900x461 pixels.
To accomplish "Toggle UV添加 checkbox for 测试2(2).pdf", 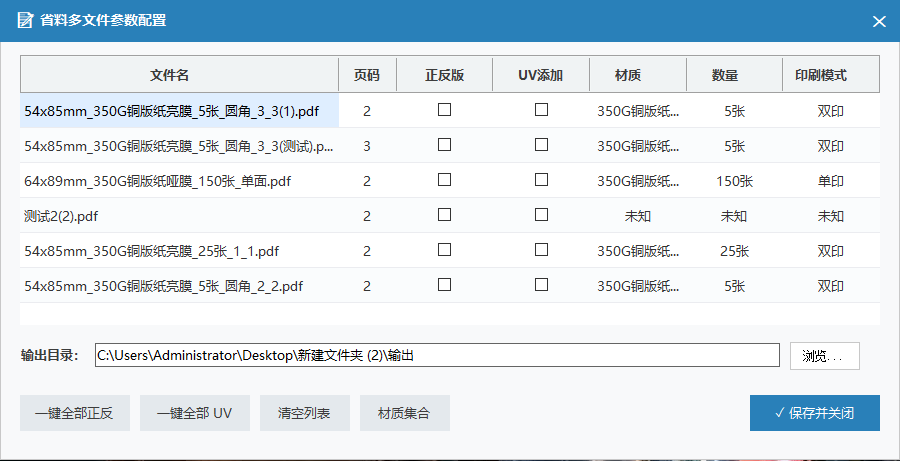I will (x=541, y=215).
